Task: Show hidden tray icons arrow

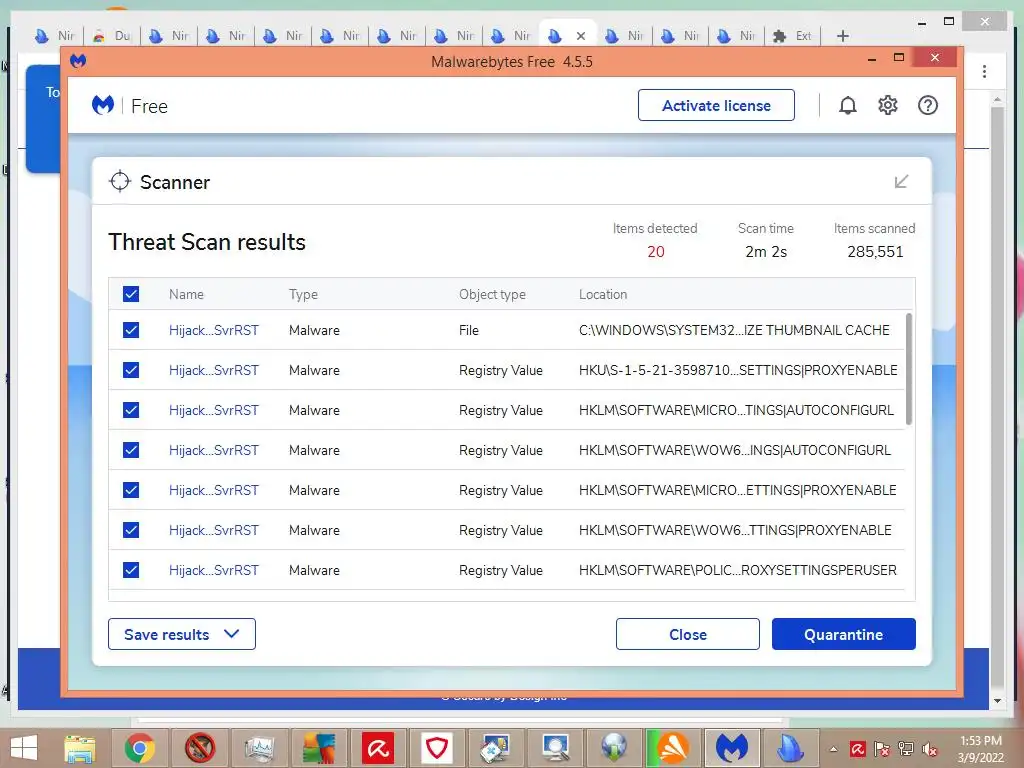Action: 833,749
